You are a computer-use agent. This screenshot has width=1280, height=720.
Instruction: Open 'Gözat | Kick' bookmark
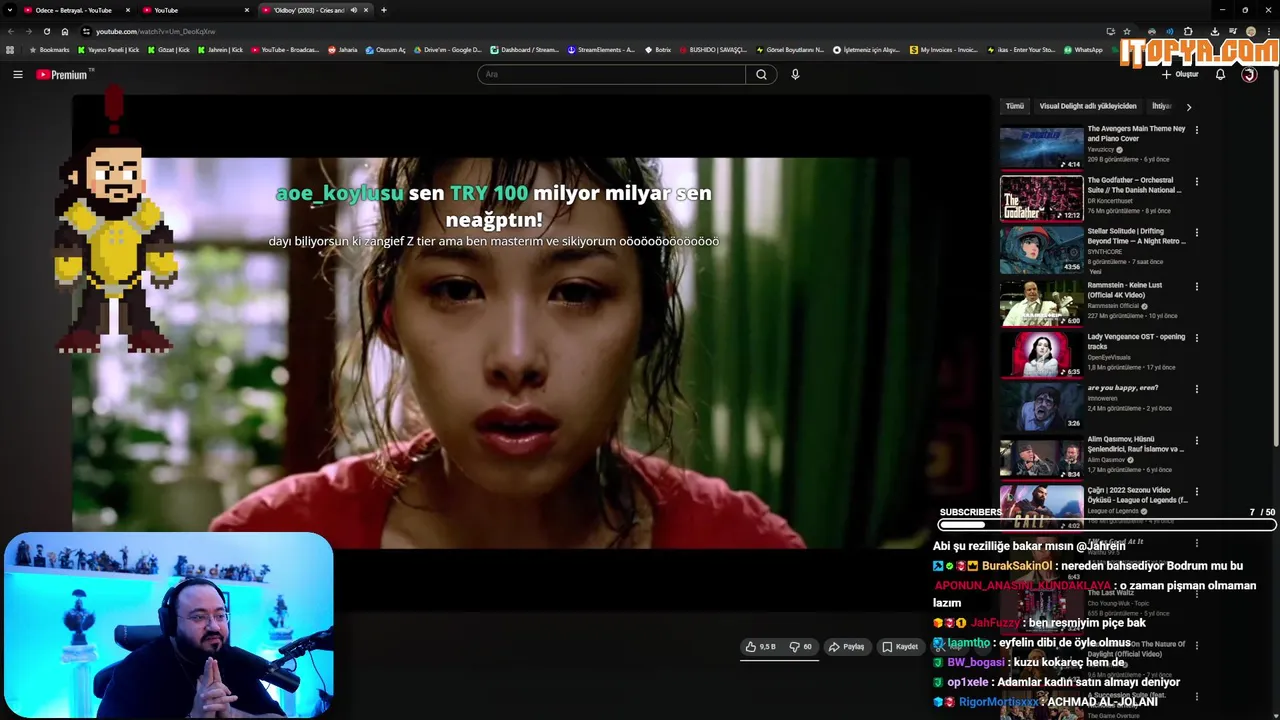point(168,50)
